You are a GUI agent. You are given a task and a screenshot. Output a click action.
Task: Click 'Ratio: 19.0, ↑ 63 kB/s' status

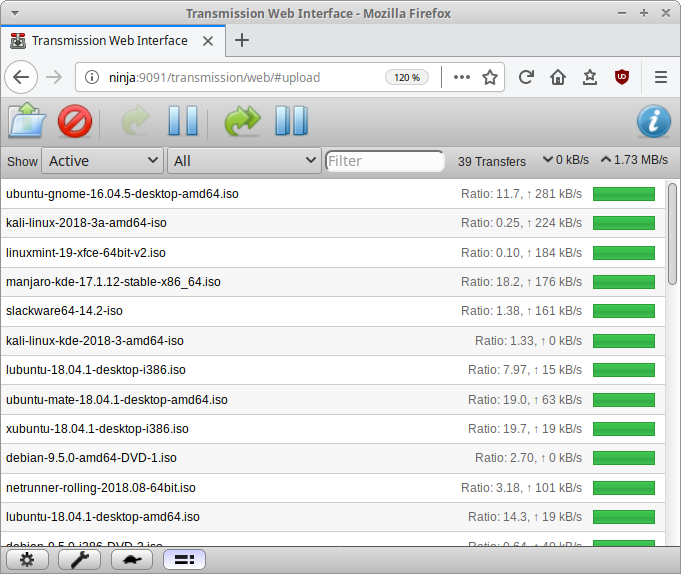[525, 399]
